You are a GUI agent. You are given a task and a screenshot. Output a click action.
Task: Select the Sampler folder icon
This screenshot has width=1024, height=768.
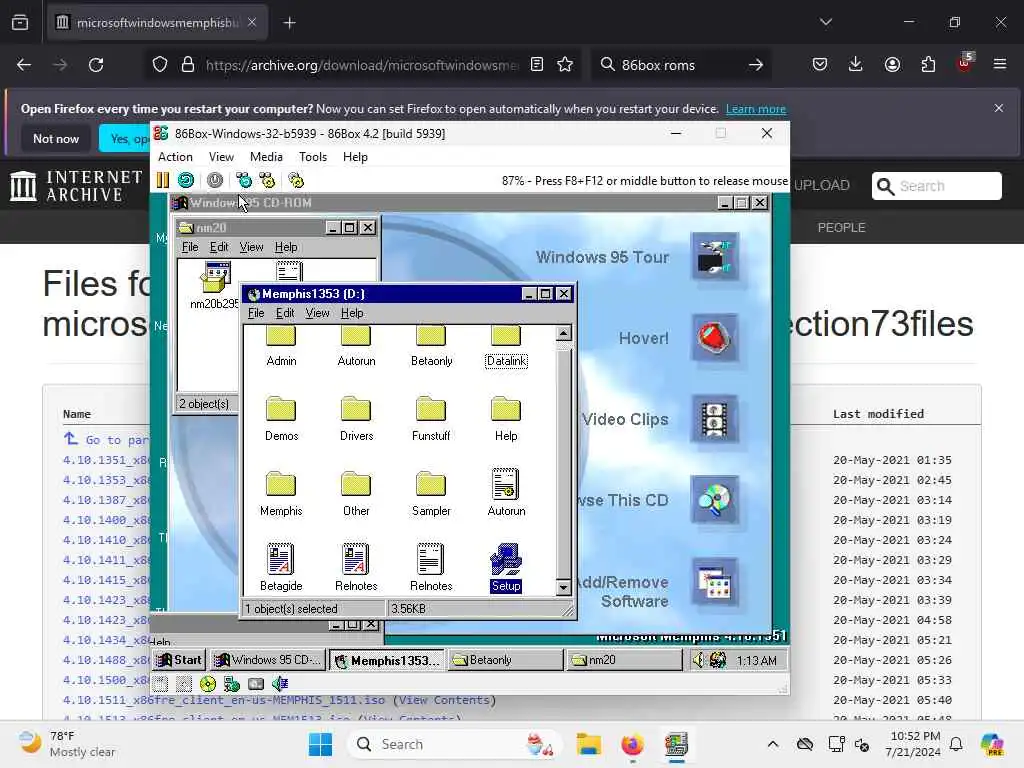tap(431, 494)
